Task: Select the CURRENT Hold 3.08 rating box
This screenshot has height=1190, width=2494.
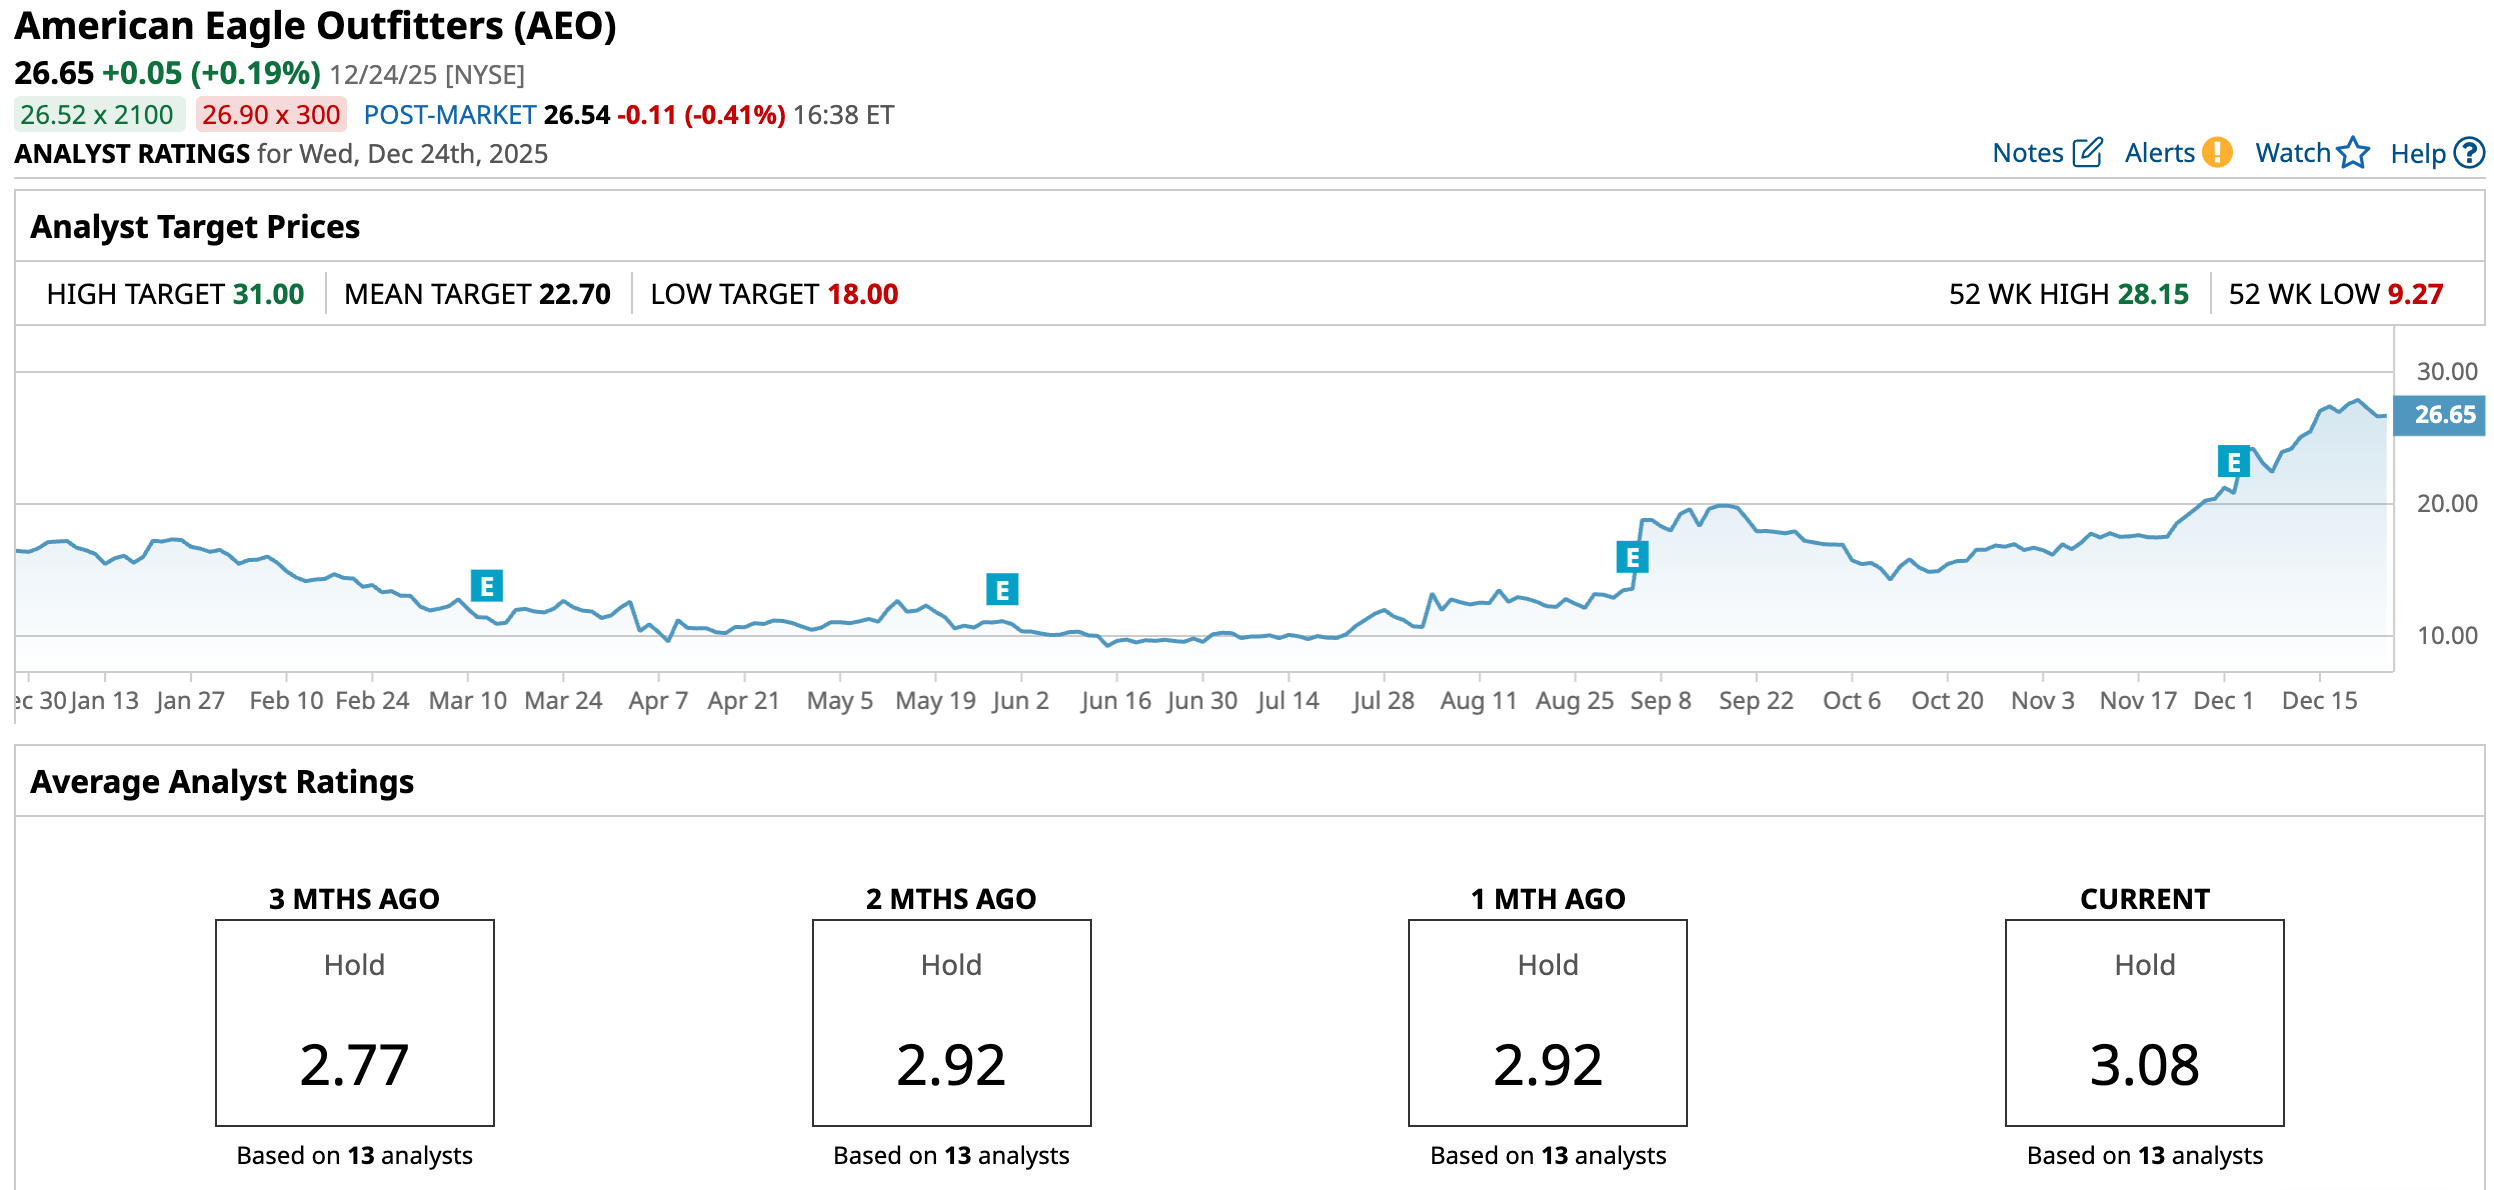Action: [x=2144, y=1022]
